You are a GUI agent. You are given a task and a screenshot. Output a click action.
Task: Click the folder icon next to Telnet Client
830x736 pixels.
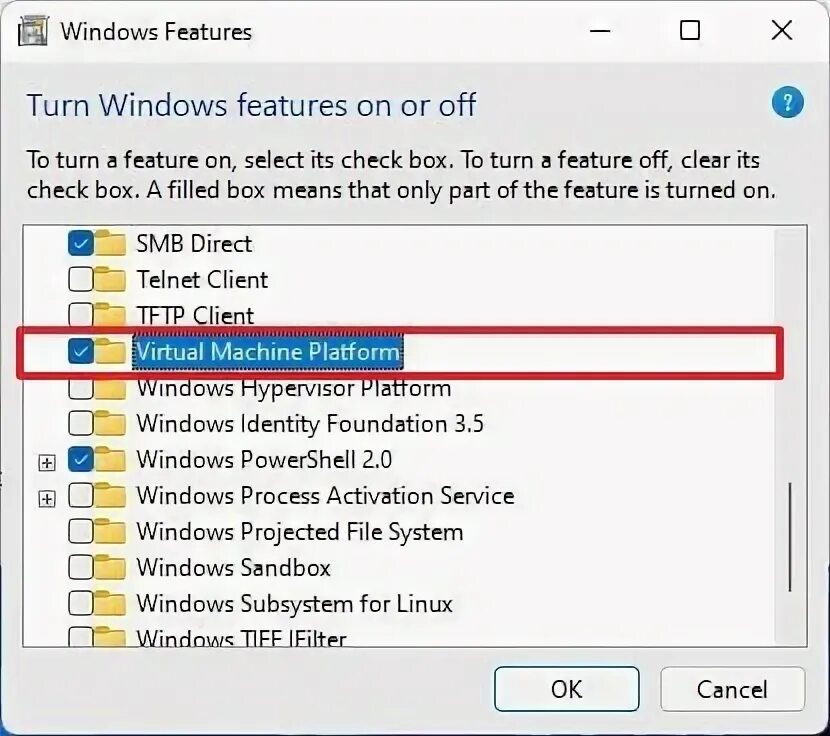[x=111, y=279]
